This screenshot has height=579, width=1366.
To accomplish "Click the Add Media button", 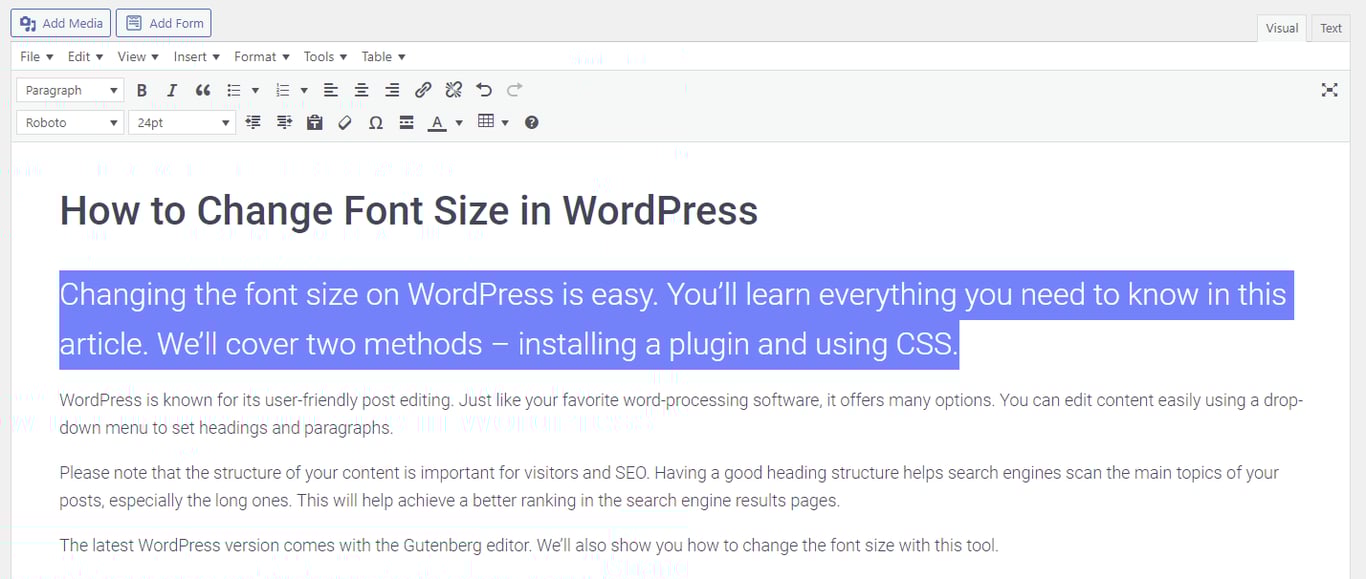I will pos(60,22).
